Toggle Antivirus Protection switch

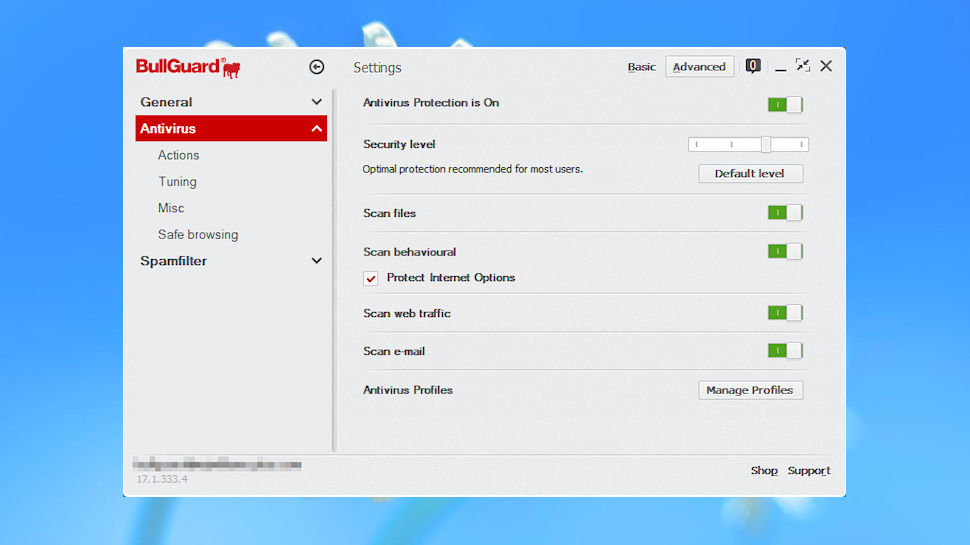[785, 105]
